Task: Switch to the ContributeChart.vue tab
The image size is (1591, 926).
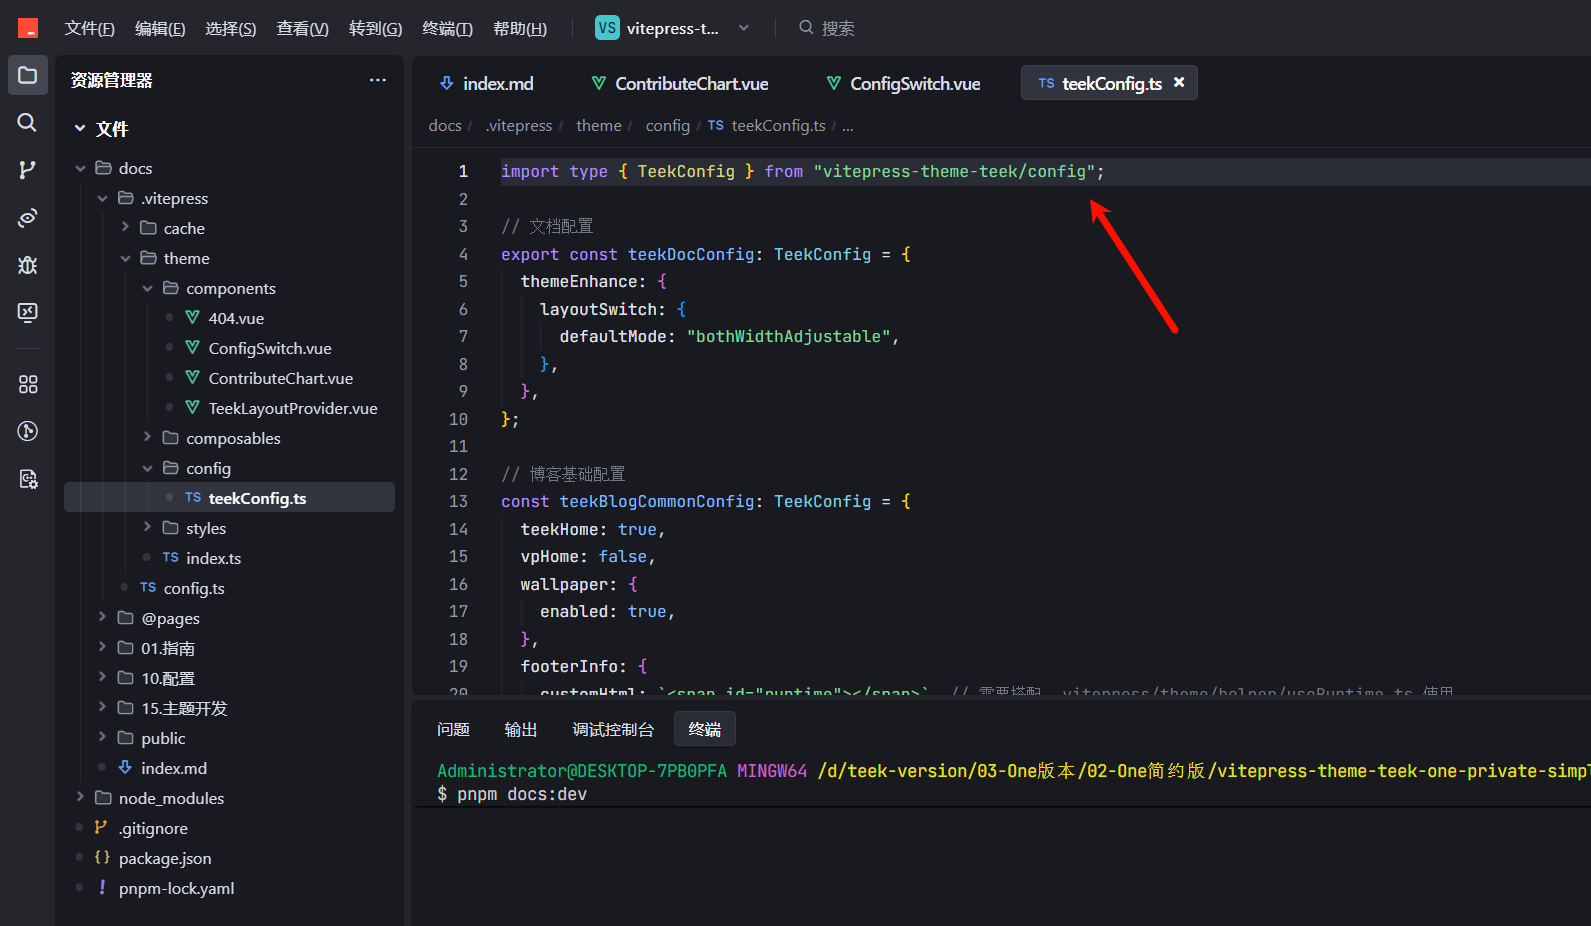Action: point(680,83)
